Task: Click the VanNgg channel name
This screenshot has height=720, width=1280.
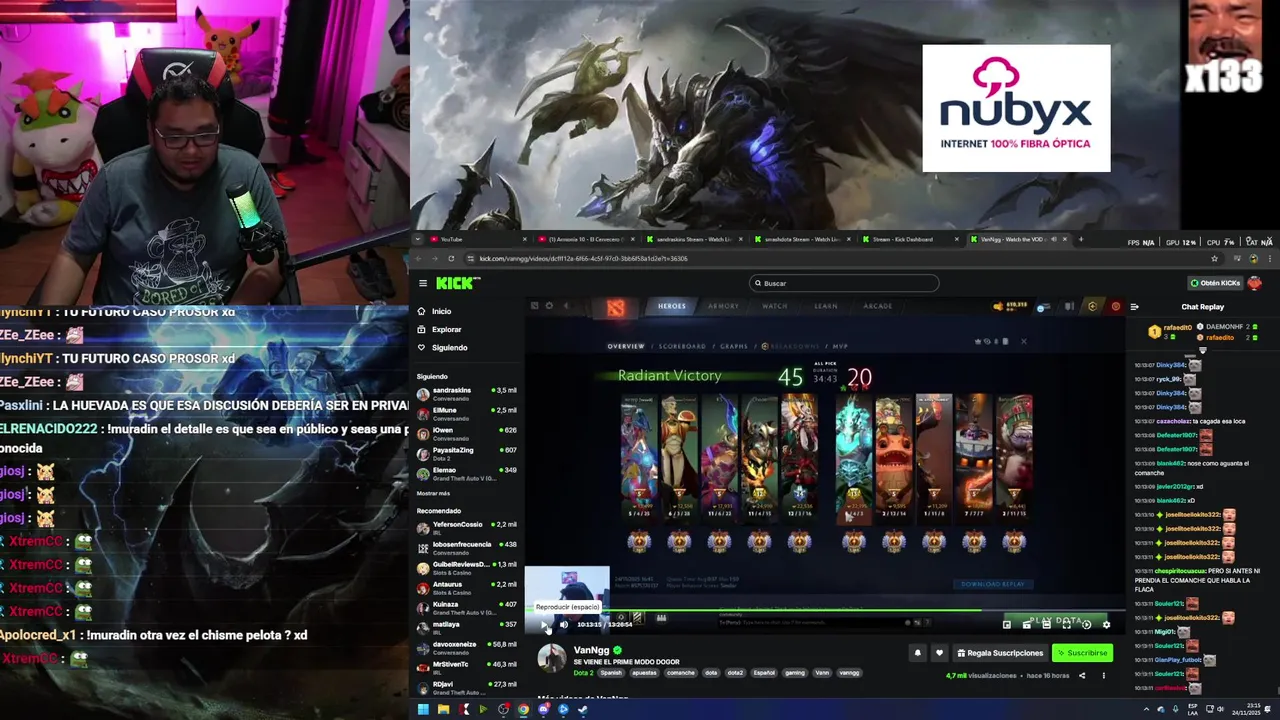Action: [591, 650]
